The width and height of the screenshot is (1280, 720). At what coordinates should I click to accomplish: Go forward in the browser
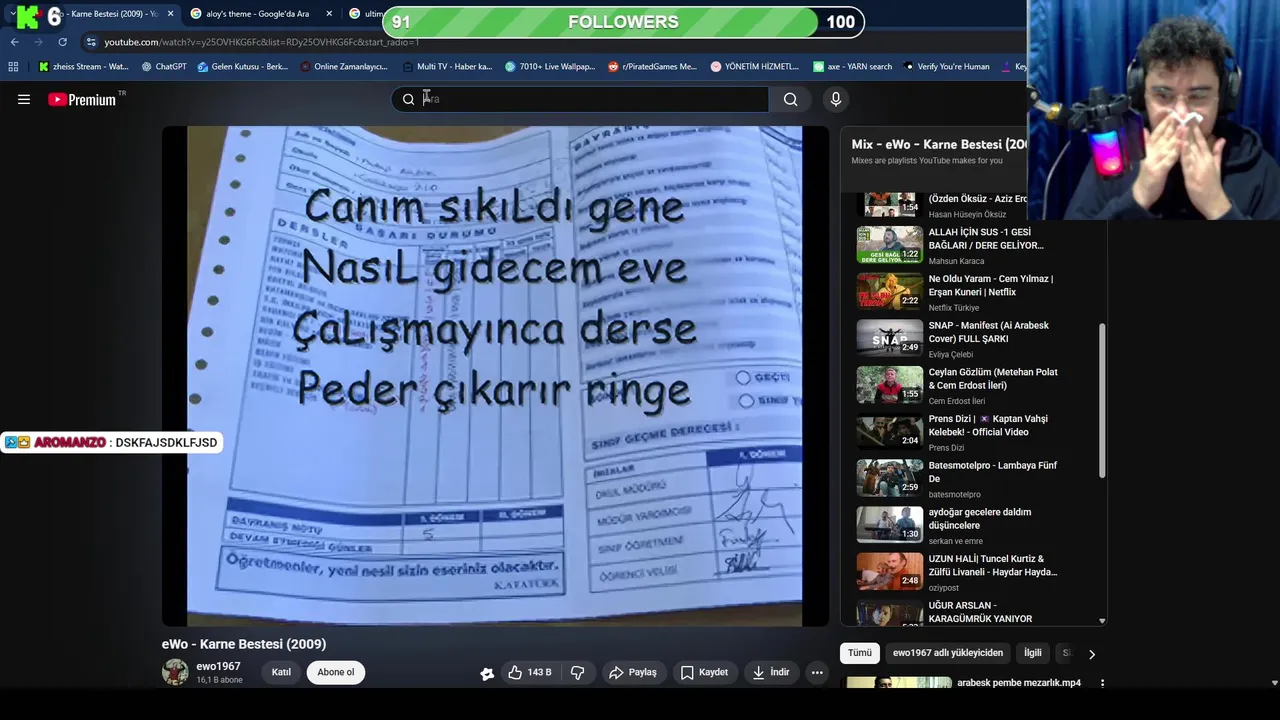38,42
